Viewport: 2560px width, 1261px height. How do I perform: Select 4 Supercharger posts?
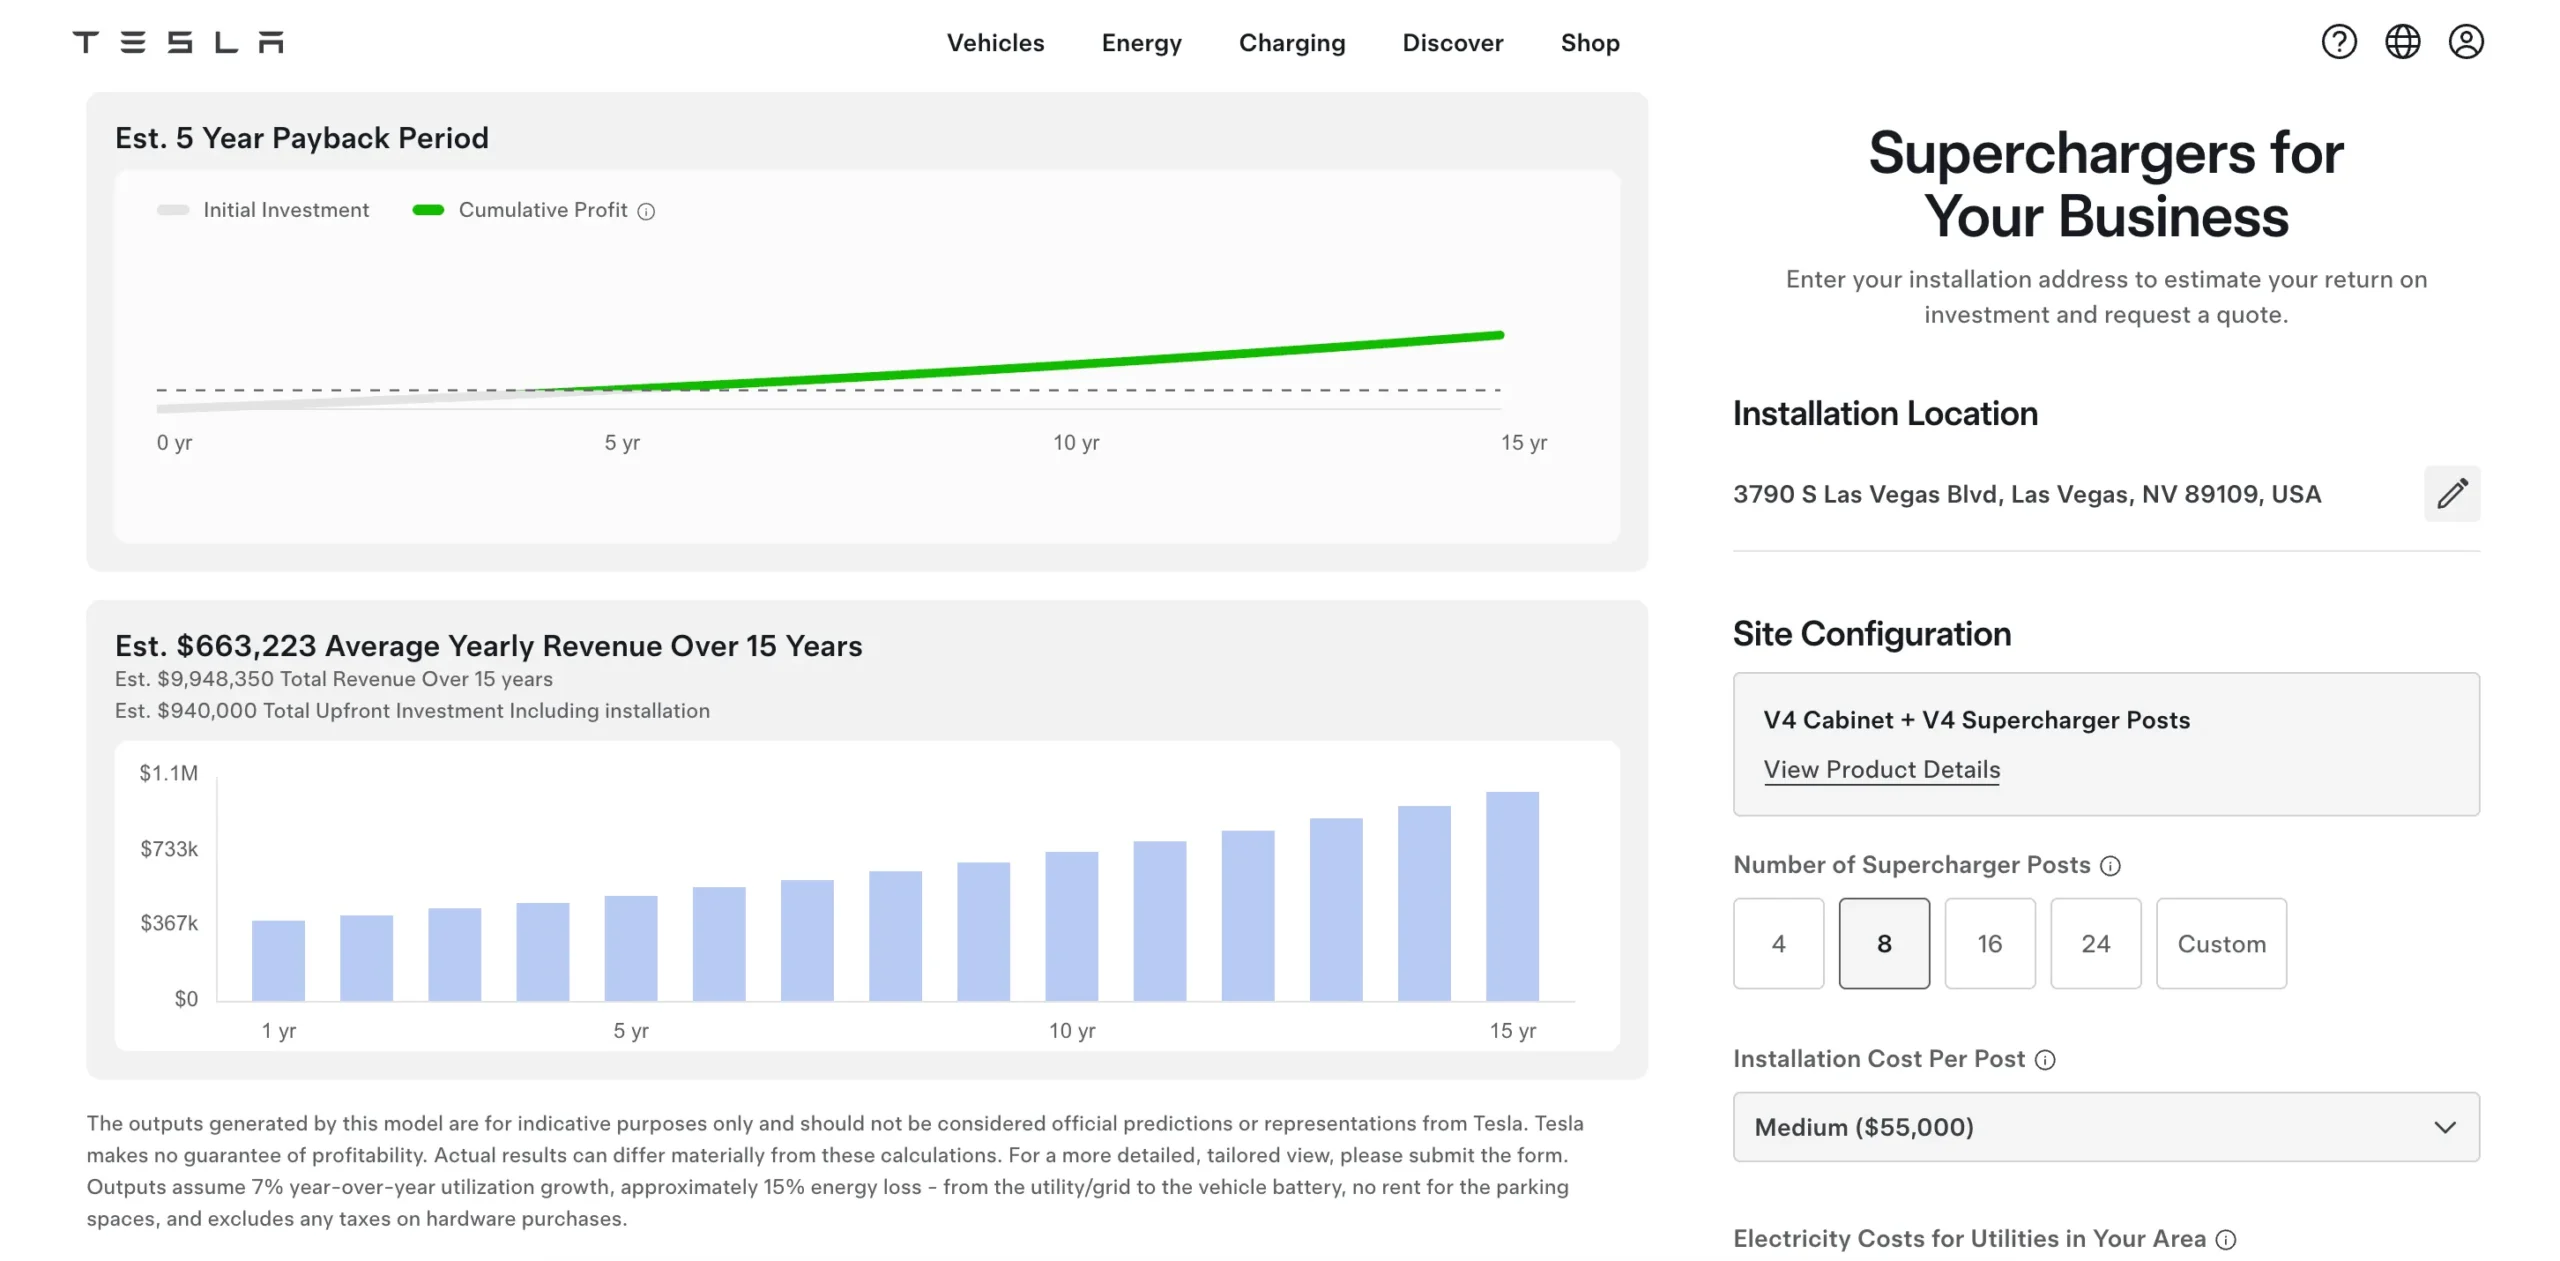click(x=1779, y=943)
